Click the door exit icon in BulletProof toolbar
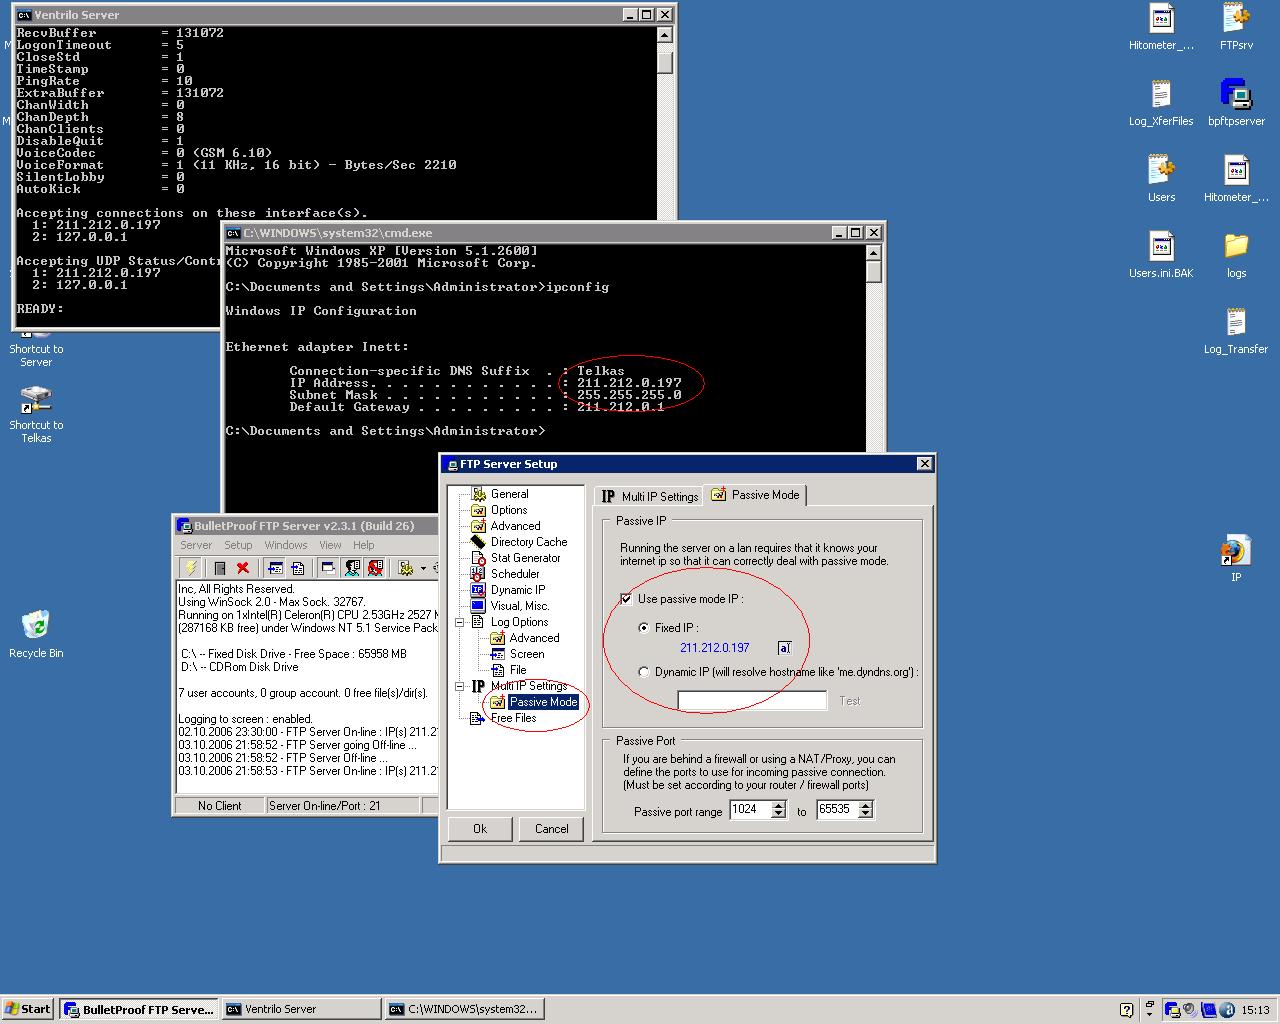1280x1024 pixels. pyautogui.click(x=220, y=568)
